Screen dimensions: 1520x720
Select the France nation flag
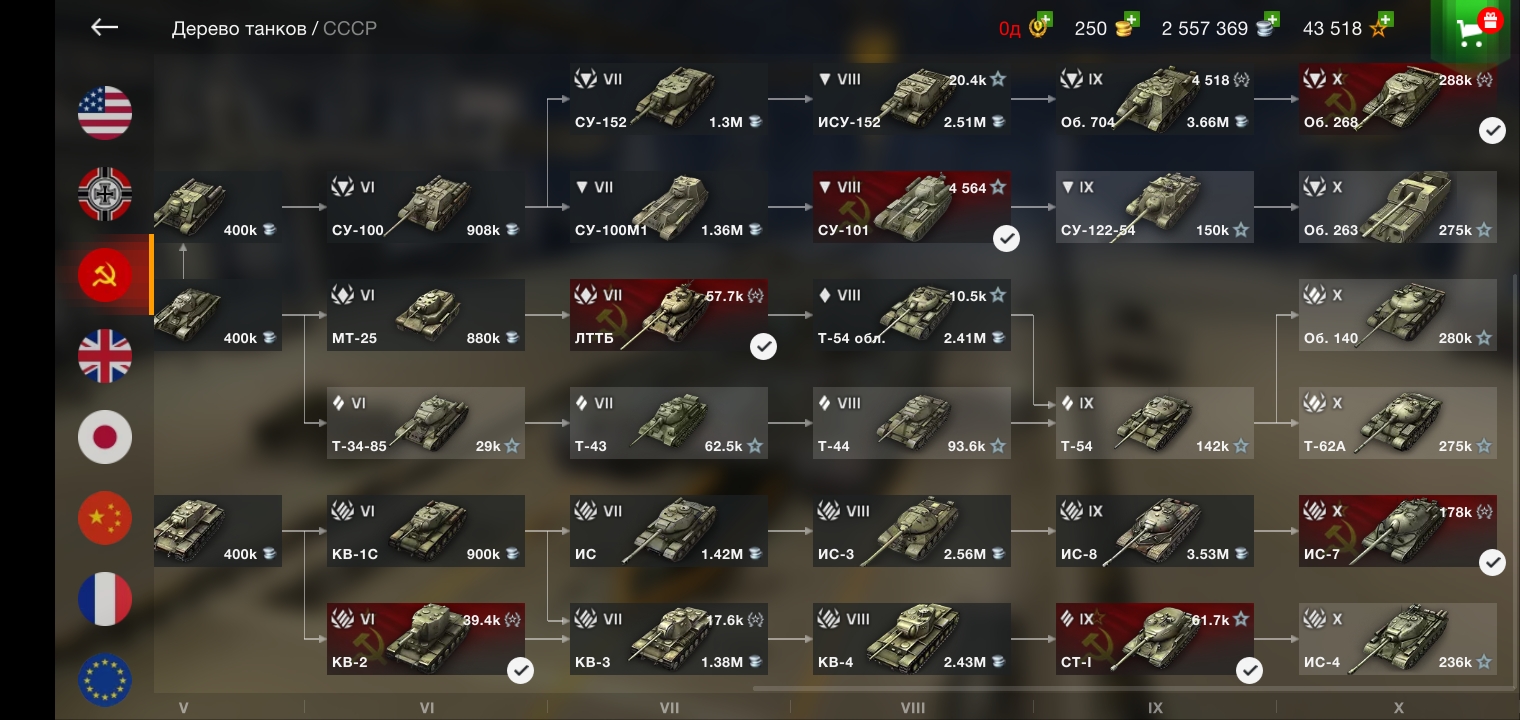tap(105, 599)
